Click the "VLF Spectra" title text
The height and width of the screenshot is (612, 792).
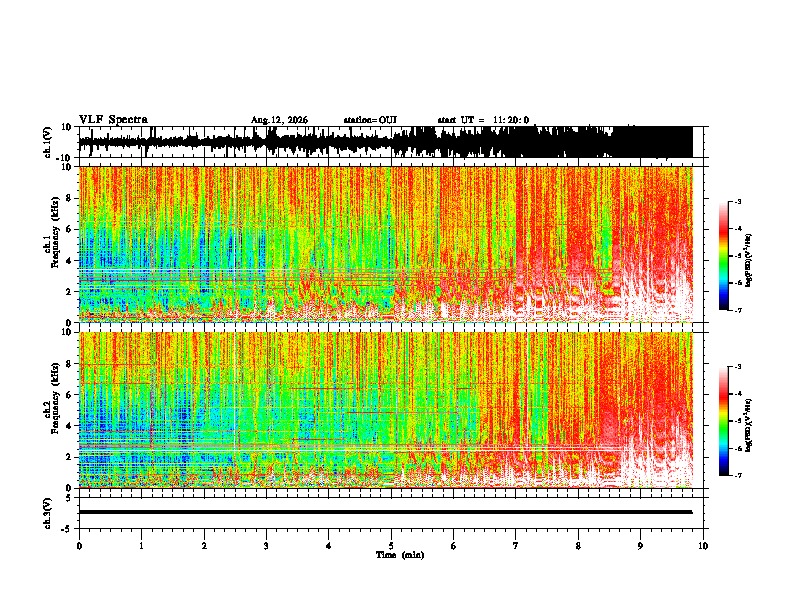113,120
